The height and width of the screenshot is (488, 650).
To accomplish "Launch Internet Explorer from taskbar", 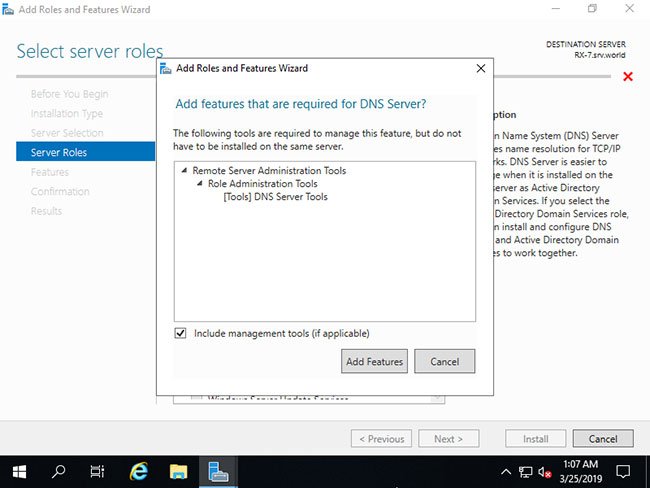I will 138,471.
